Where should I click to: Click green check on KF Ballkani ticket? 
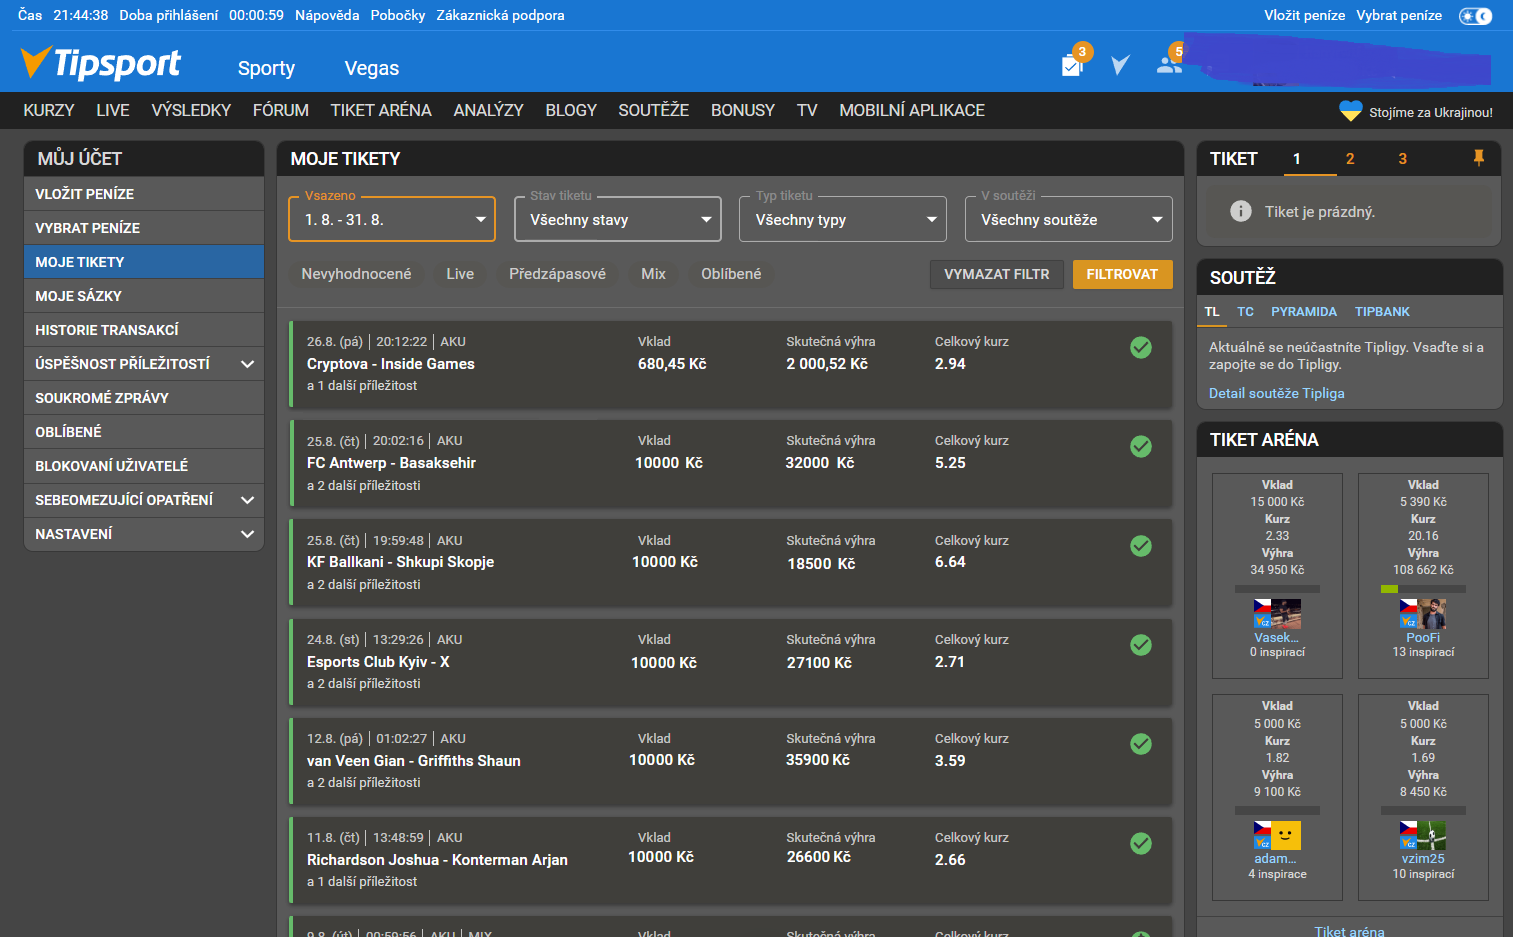tap(1141, 546)
